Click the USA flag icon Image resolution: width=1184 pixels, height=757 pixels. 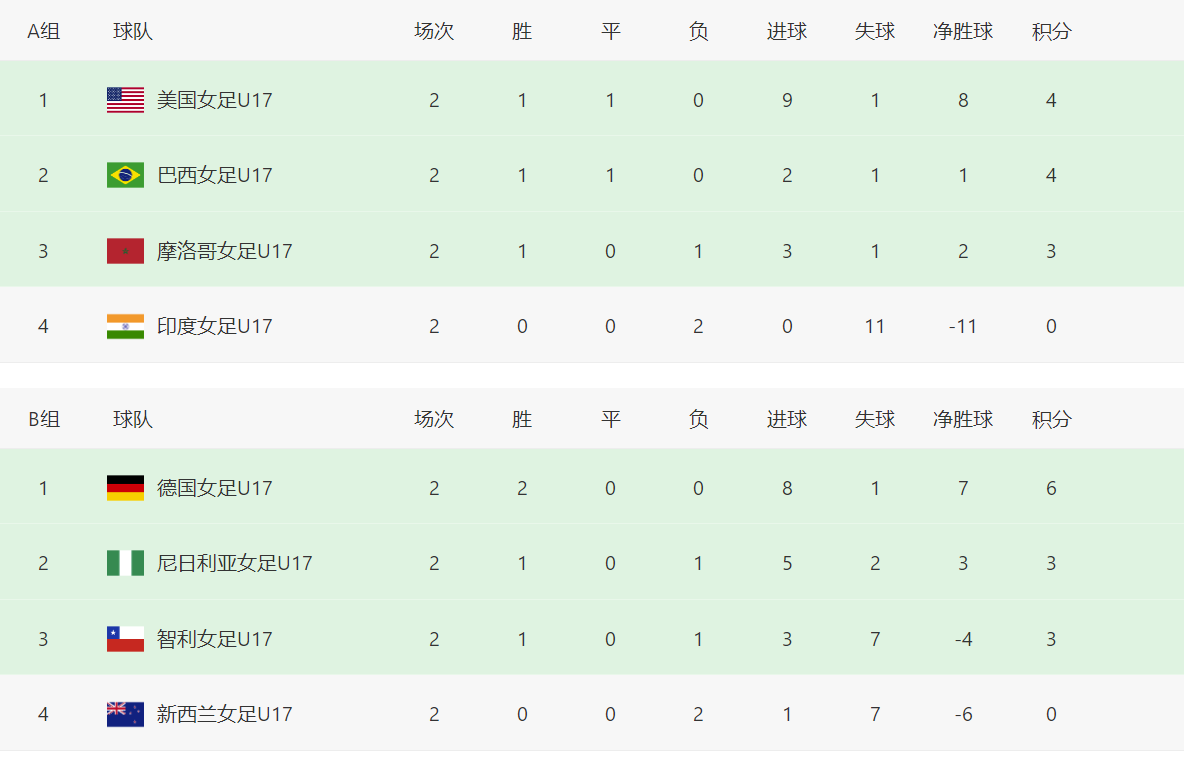125,100
